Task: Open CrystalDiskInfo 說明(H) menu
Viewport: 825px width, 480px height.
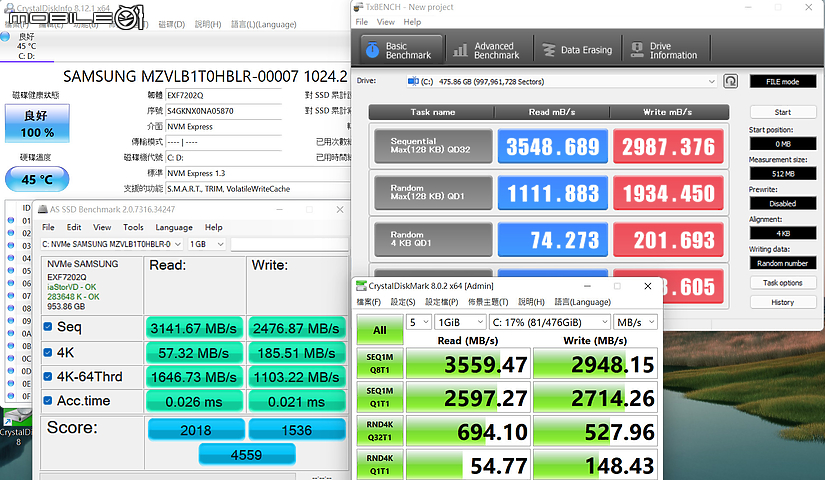Action: (208, 24)
